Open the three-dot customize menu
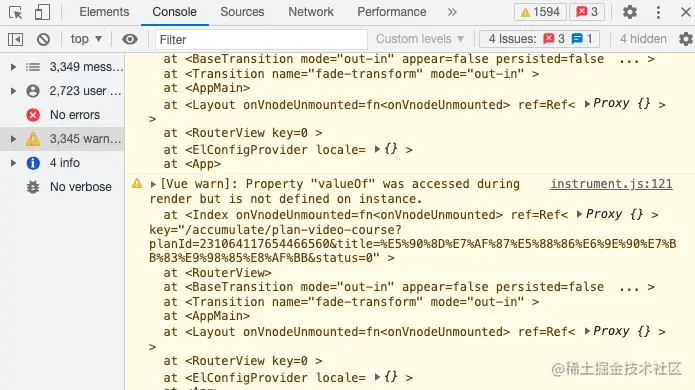 click(x=658, y=12)
